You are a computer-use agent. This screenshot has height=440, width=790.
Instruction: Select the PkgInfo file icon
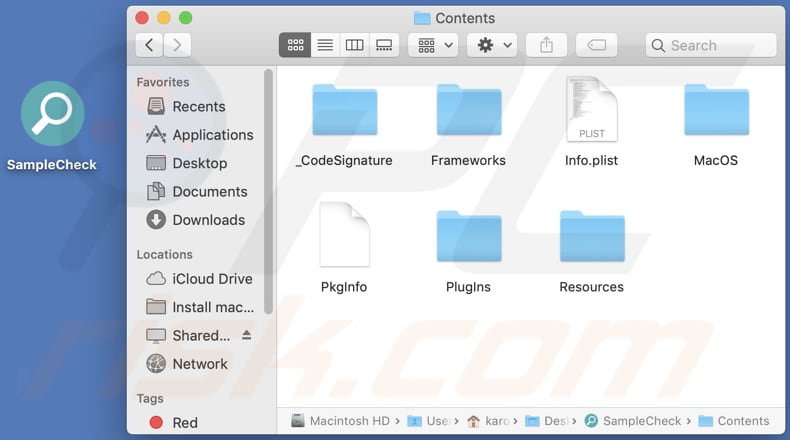344,235
